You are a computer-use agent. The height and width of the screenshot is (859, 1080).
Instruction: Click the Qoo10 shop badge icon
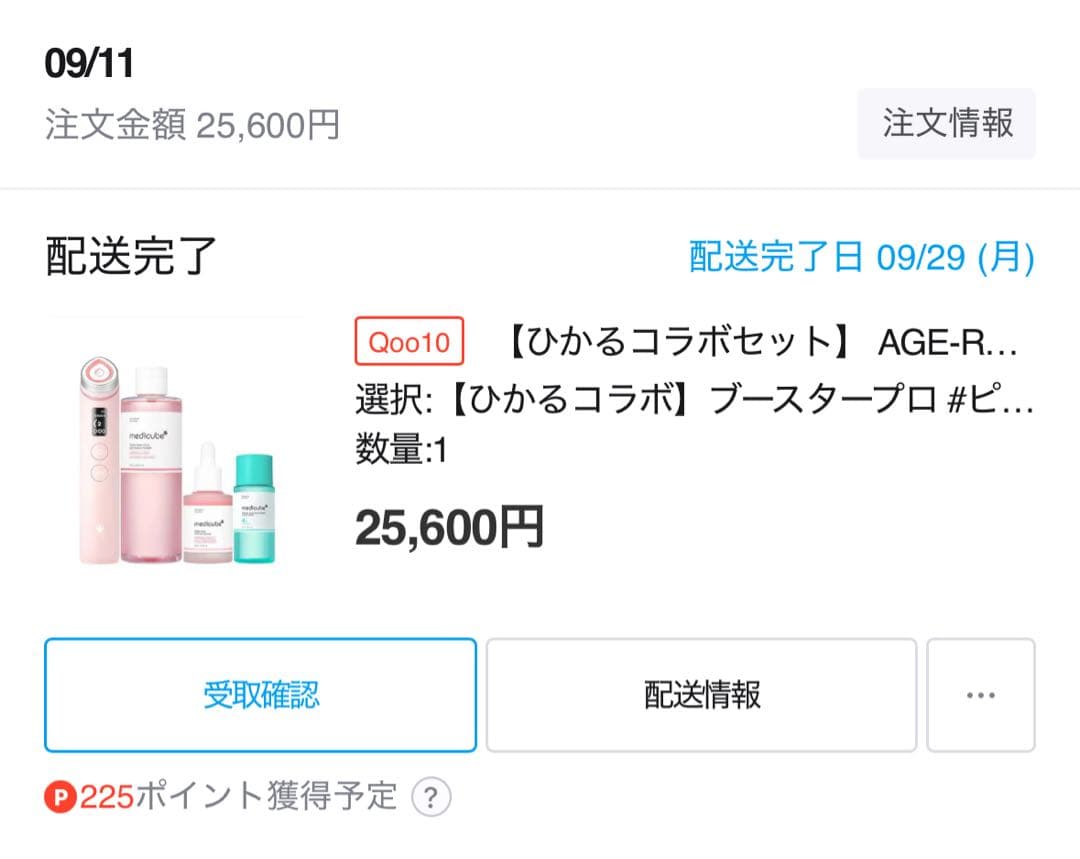[x=409, y=343]
